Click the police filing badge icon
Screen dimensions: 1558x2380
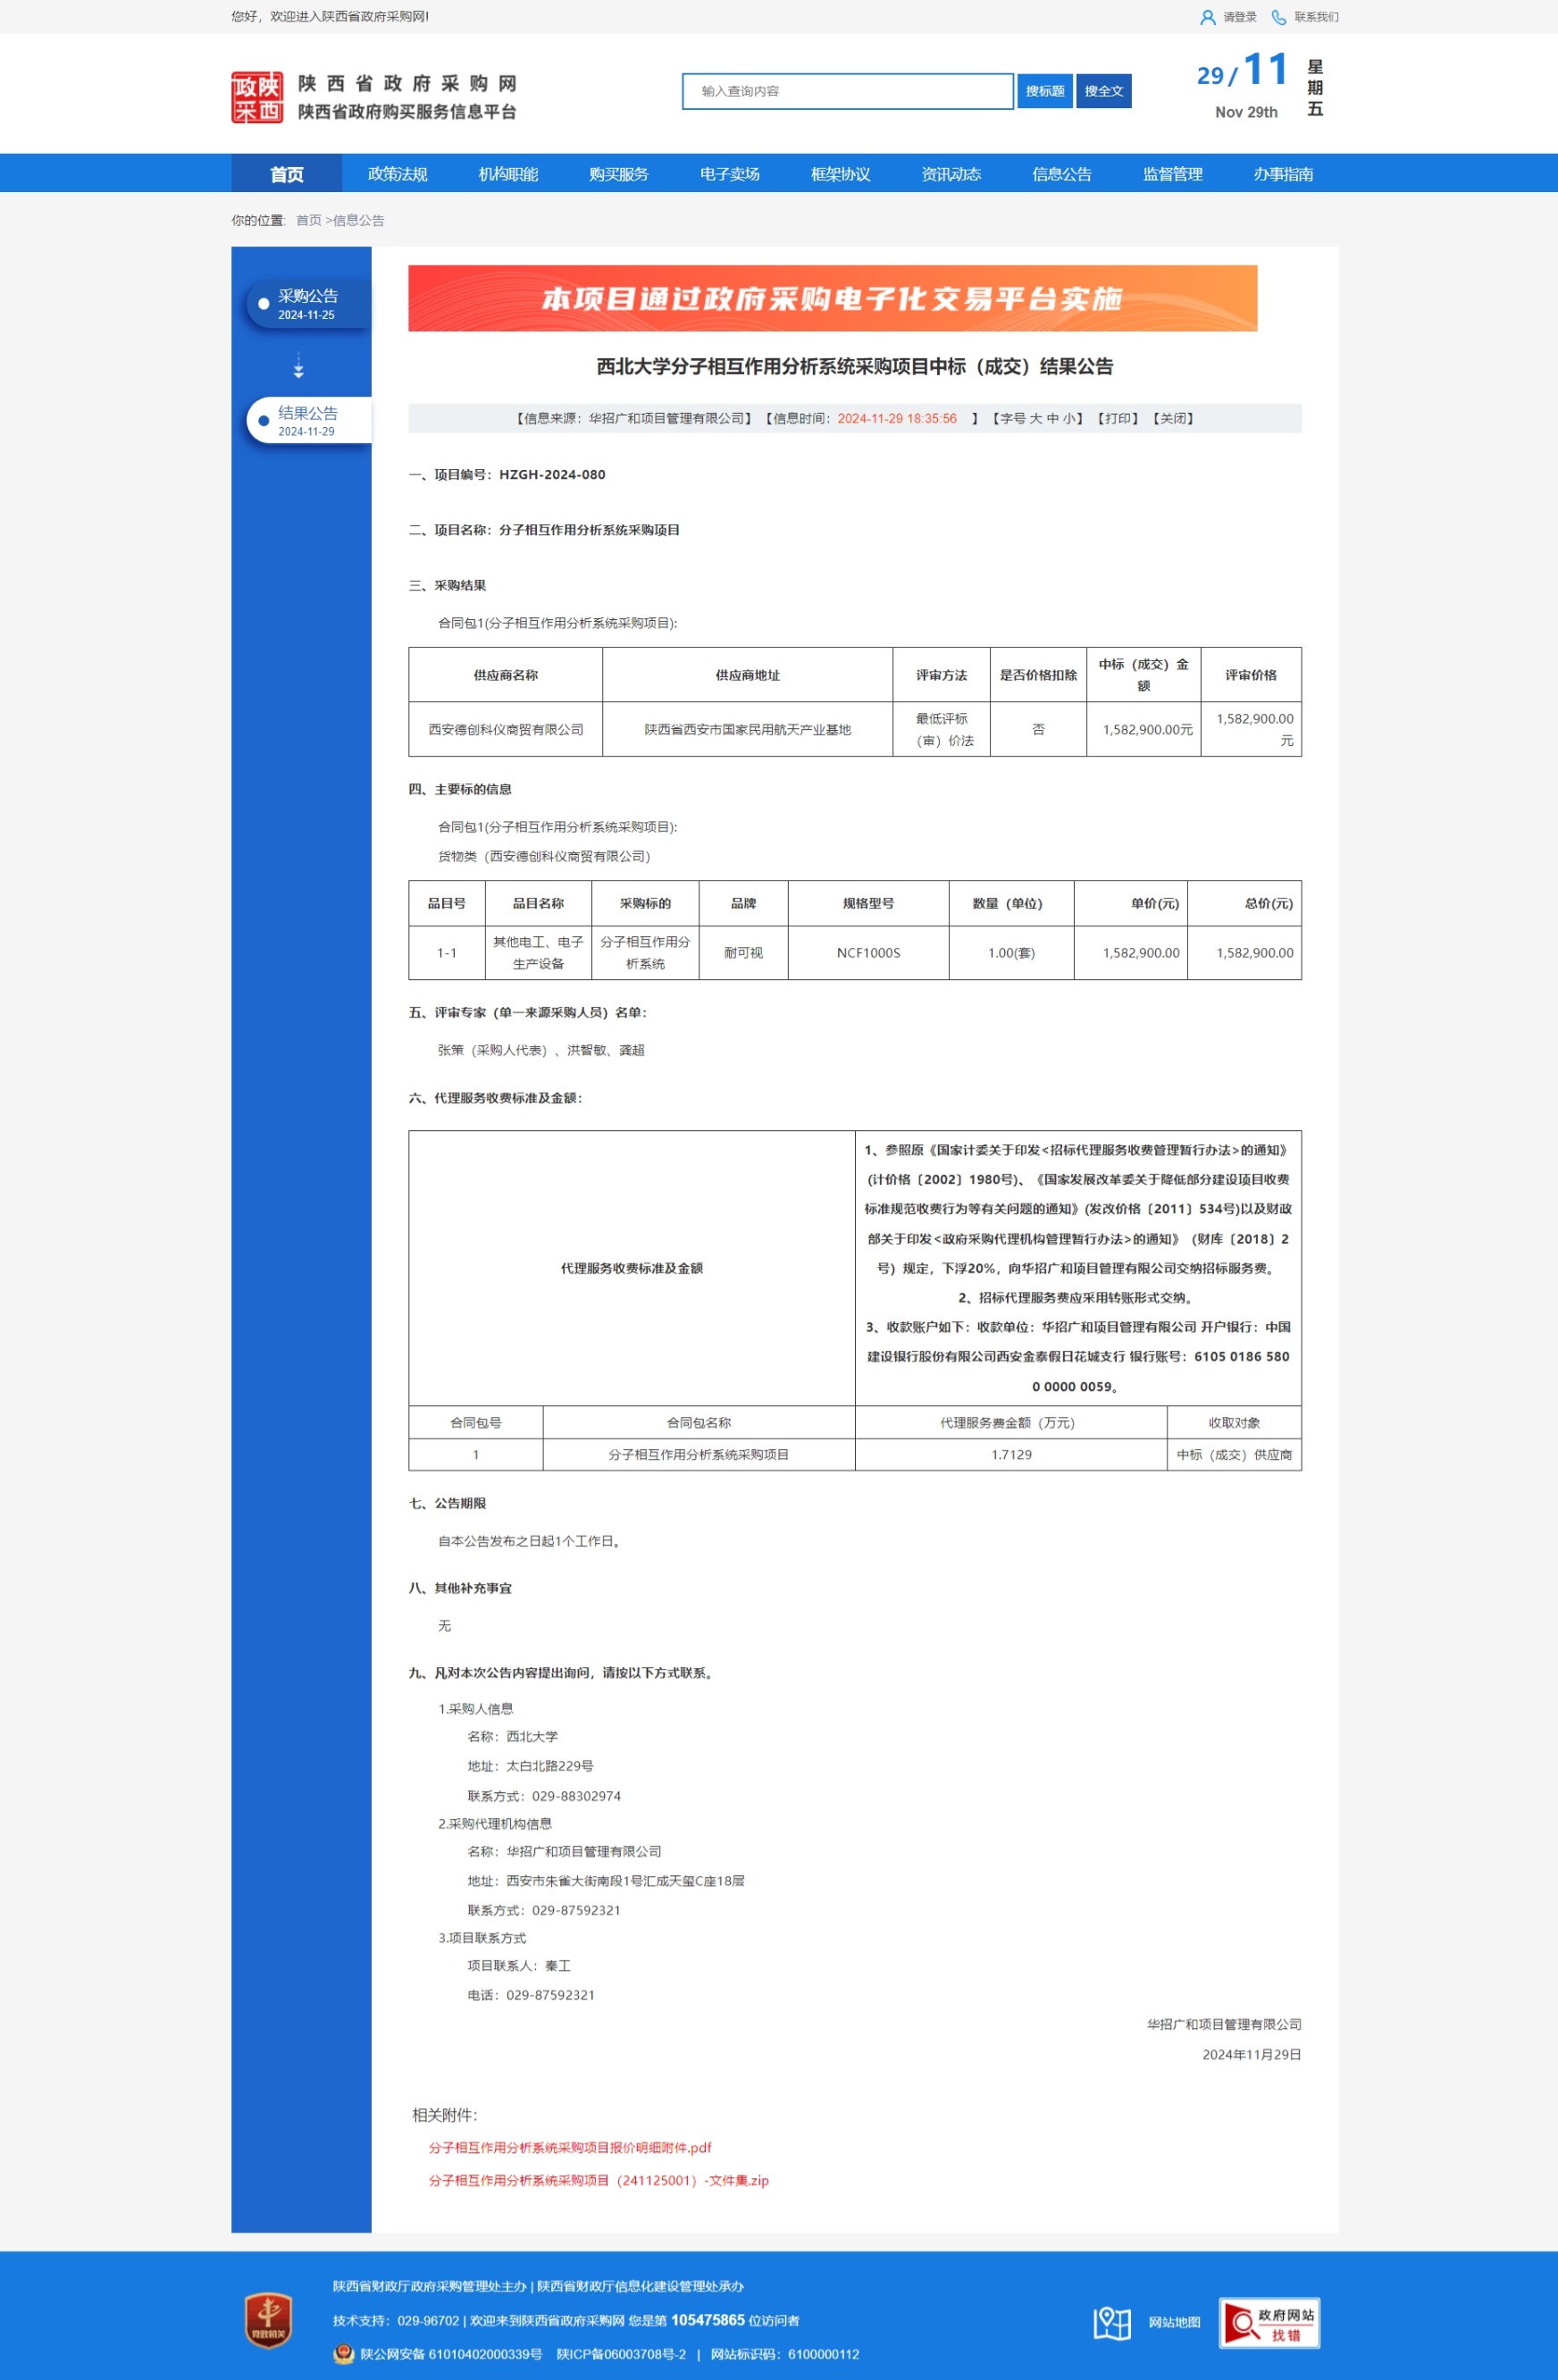343,2354
